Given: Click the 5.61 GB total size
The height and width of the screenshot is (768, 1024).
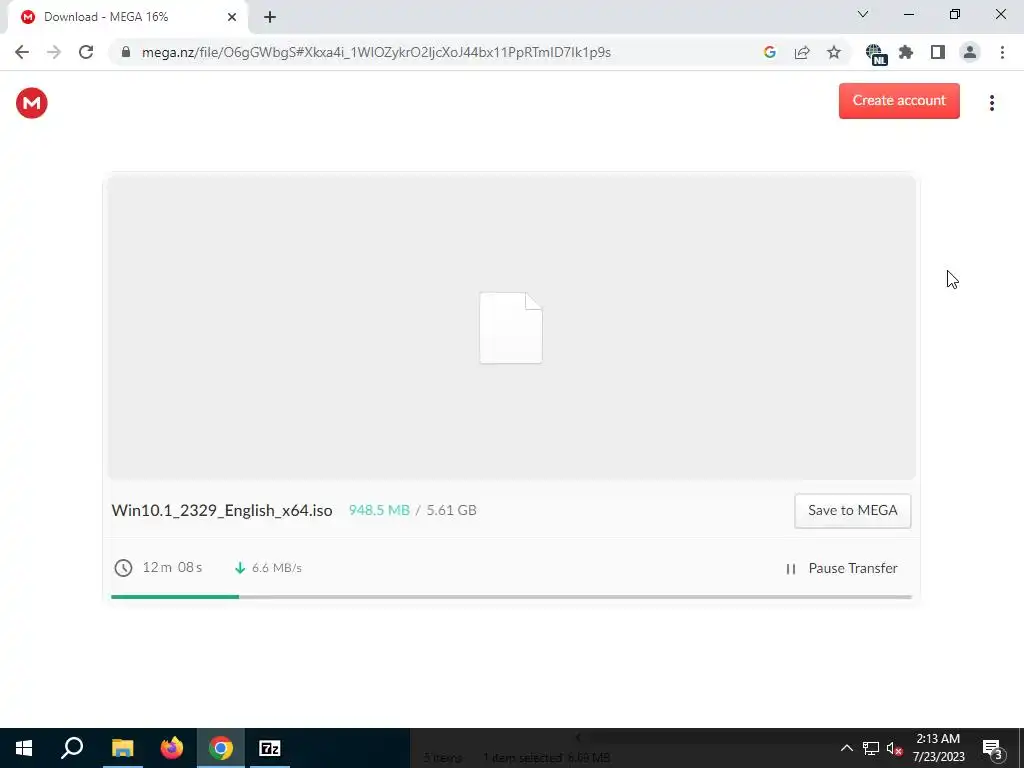Looking at the screenshot, I should [451, 511].
